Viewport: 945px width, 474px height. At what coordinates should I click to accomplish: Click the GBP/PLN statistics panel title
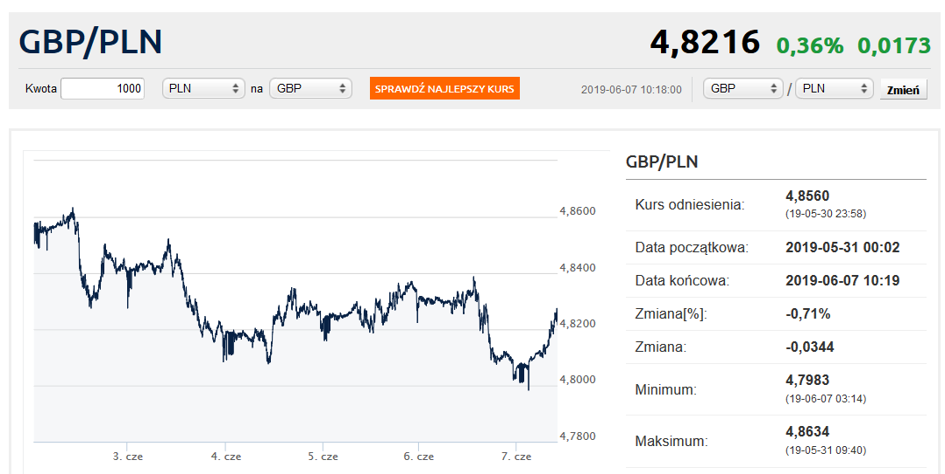tap(662, 162)
